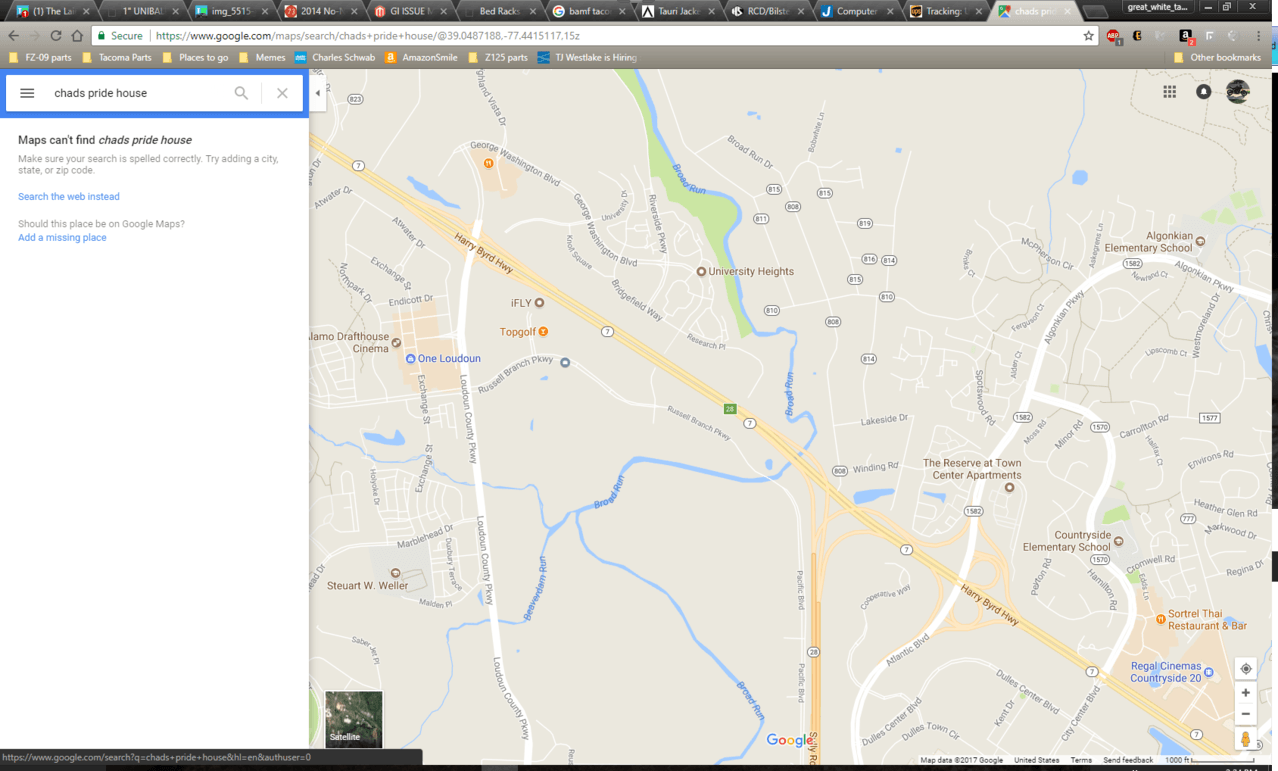Viewport: 1278px width, 771px height.
Task: Switch to the 'Bed Racks' tab
Action: coord(499,12)
